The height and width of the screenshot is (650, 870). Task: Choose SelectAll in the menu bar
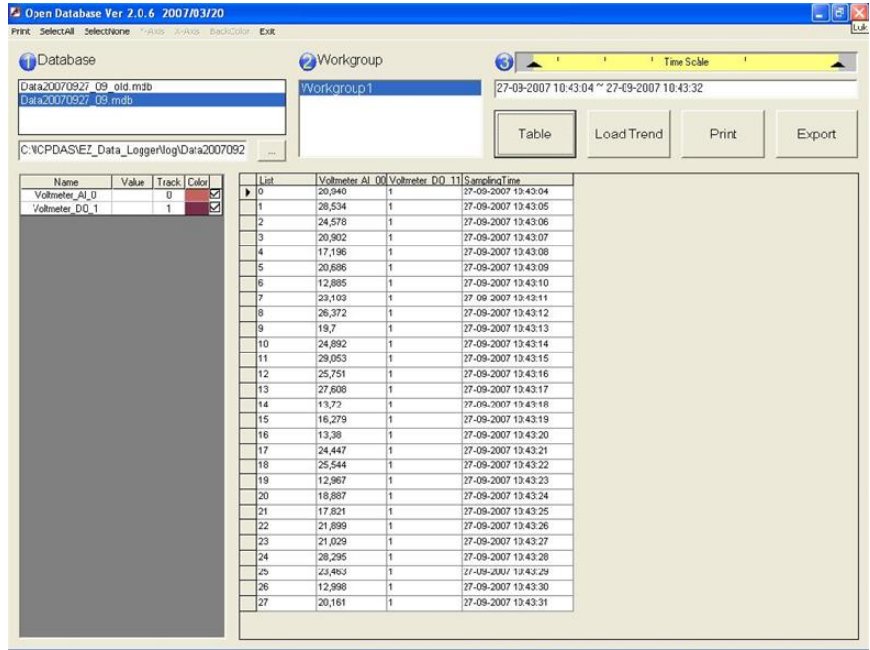point(59,31)
